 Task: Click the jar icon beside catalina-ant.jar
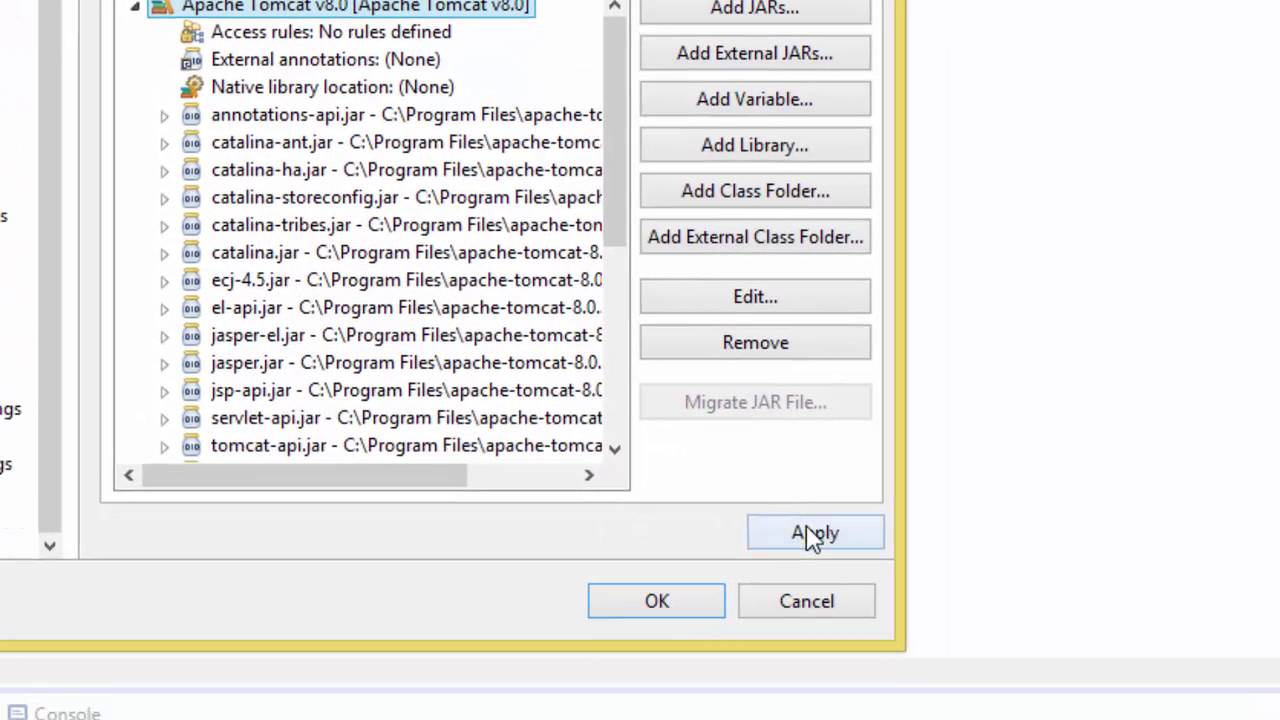[191, 143]
